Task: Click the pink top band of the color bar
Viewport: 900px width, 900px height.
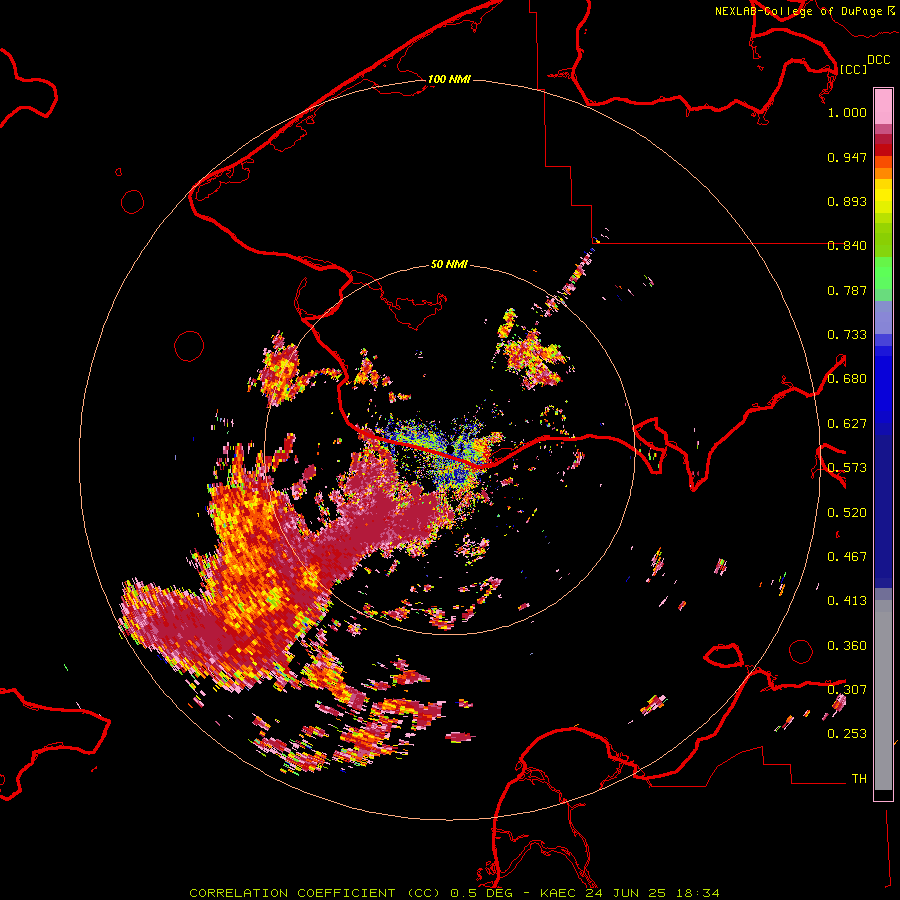Action: click(883, 107)
